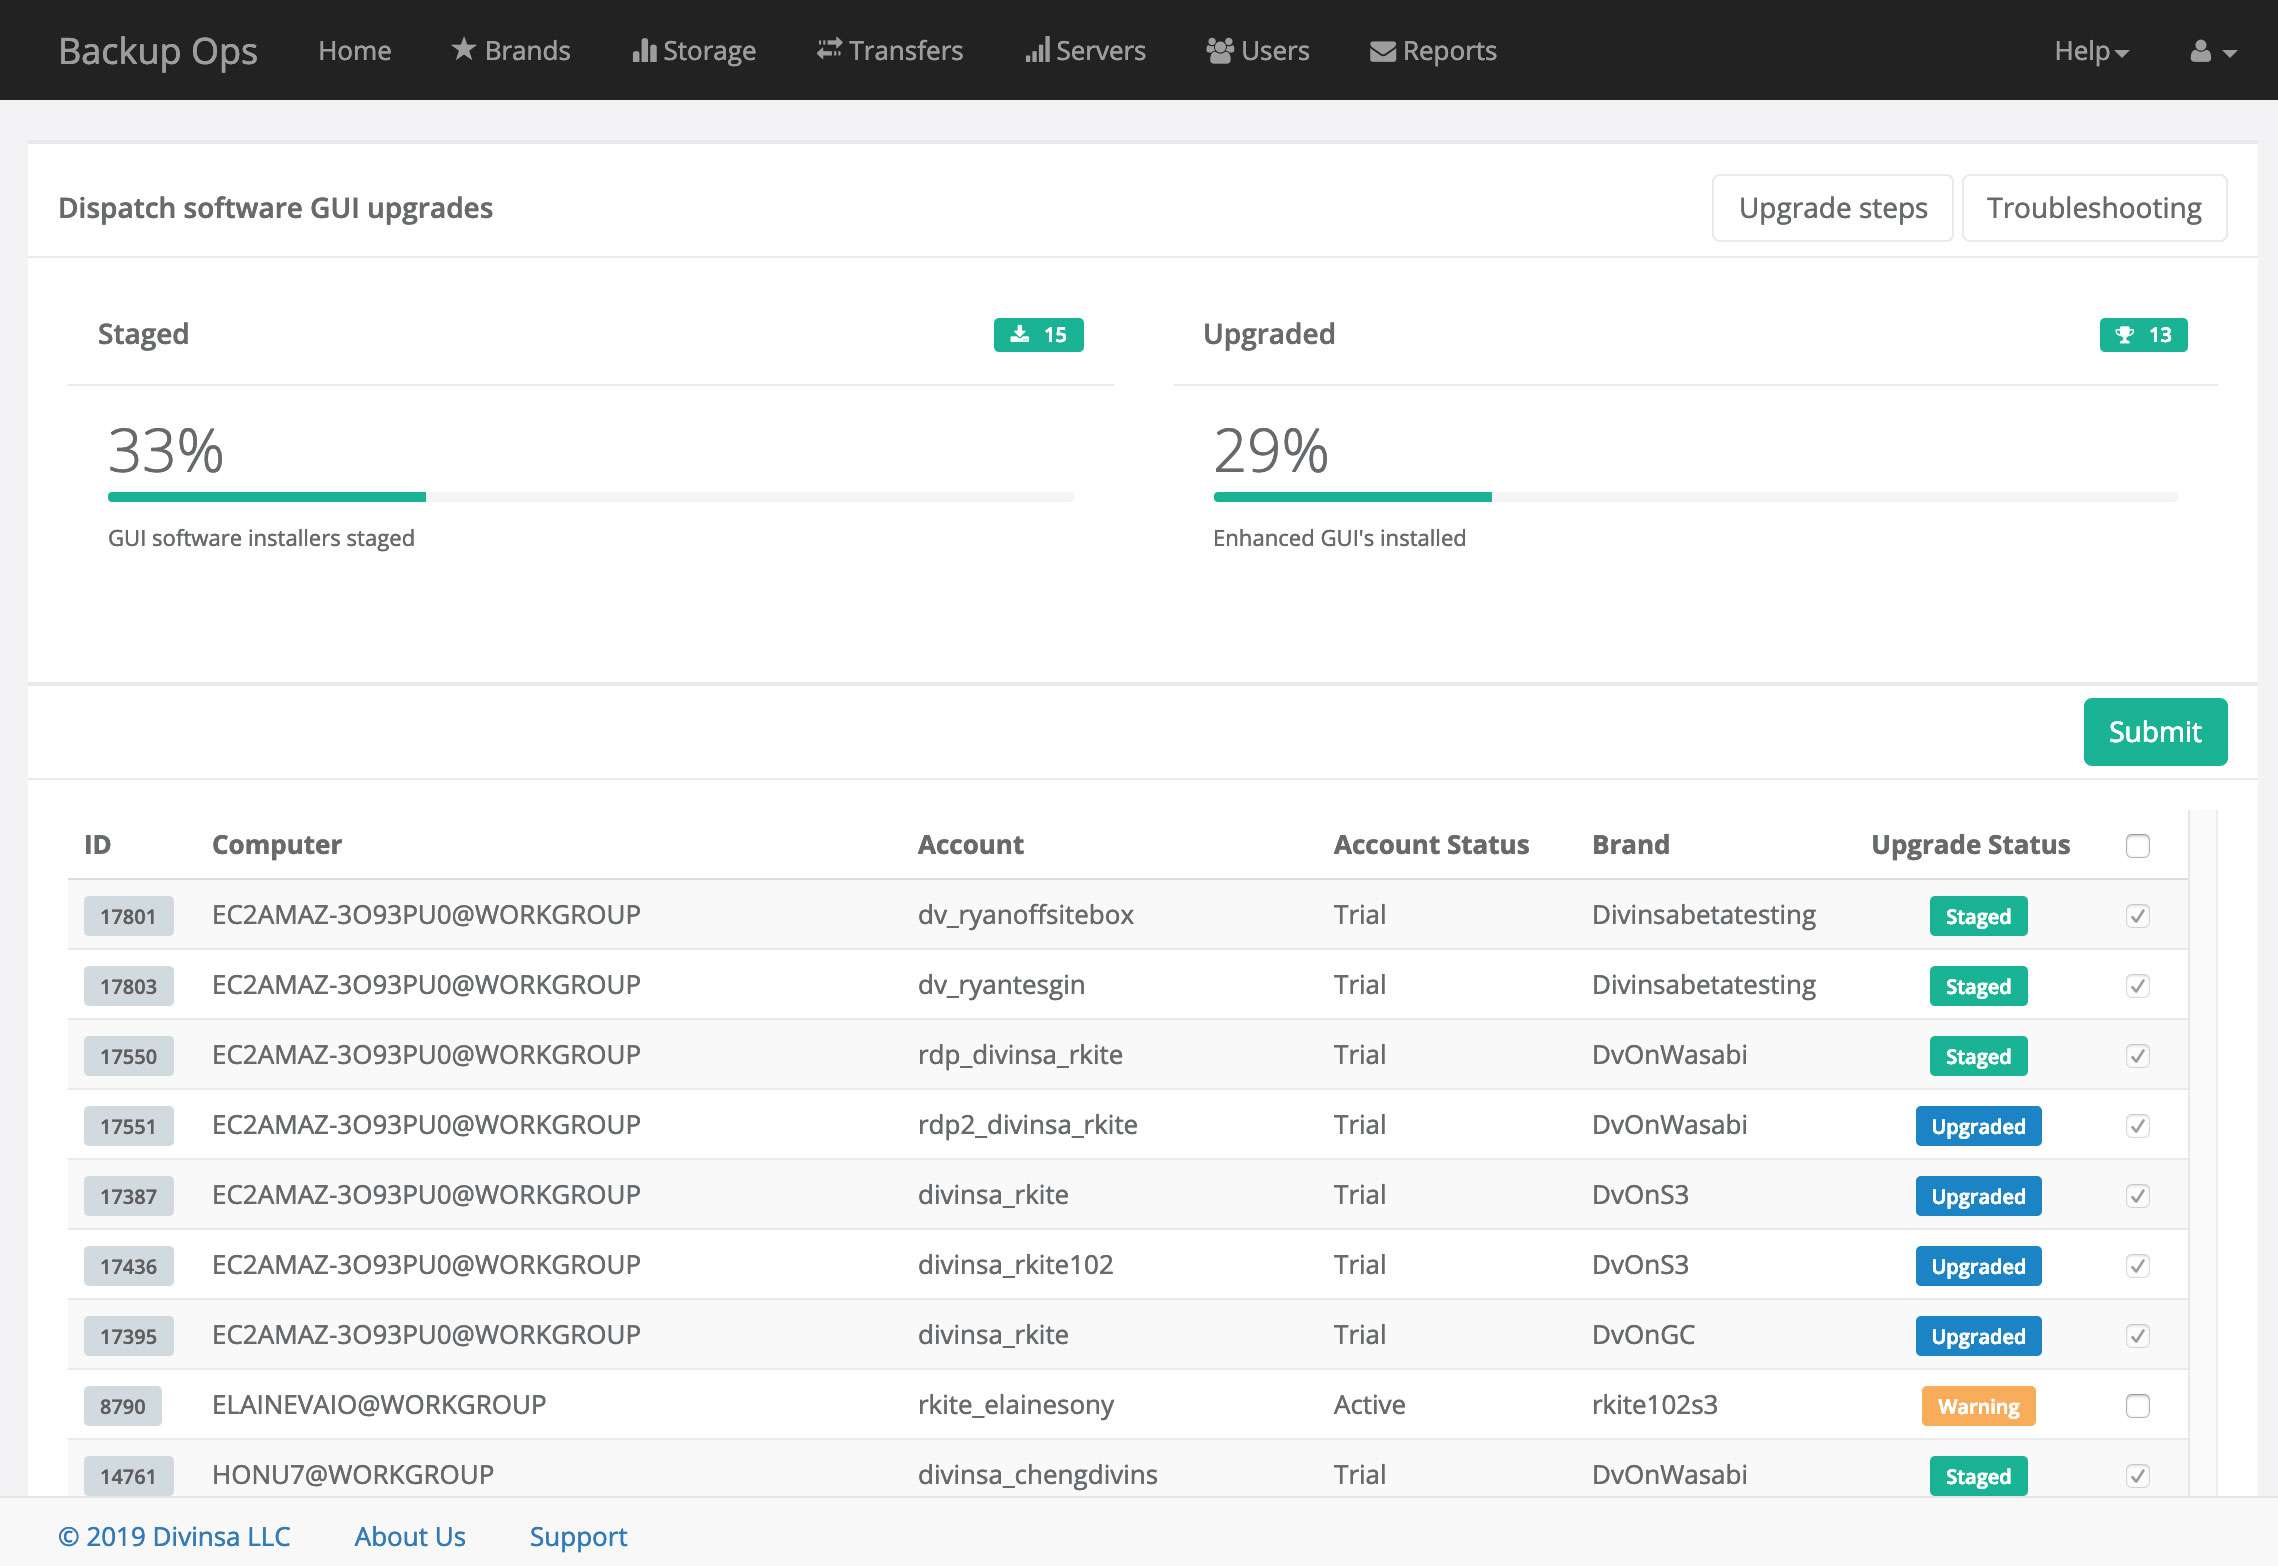Click the orange Warning status label
This screenshot has width=2278, height=1566.
coord(1978,1406)
